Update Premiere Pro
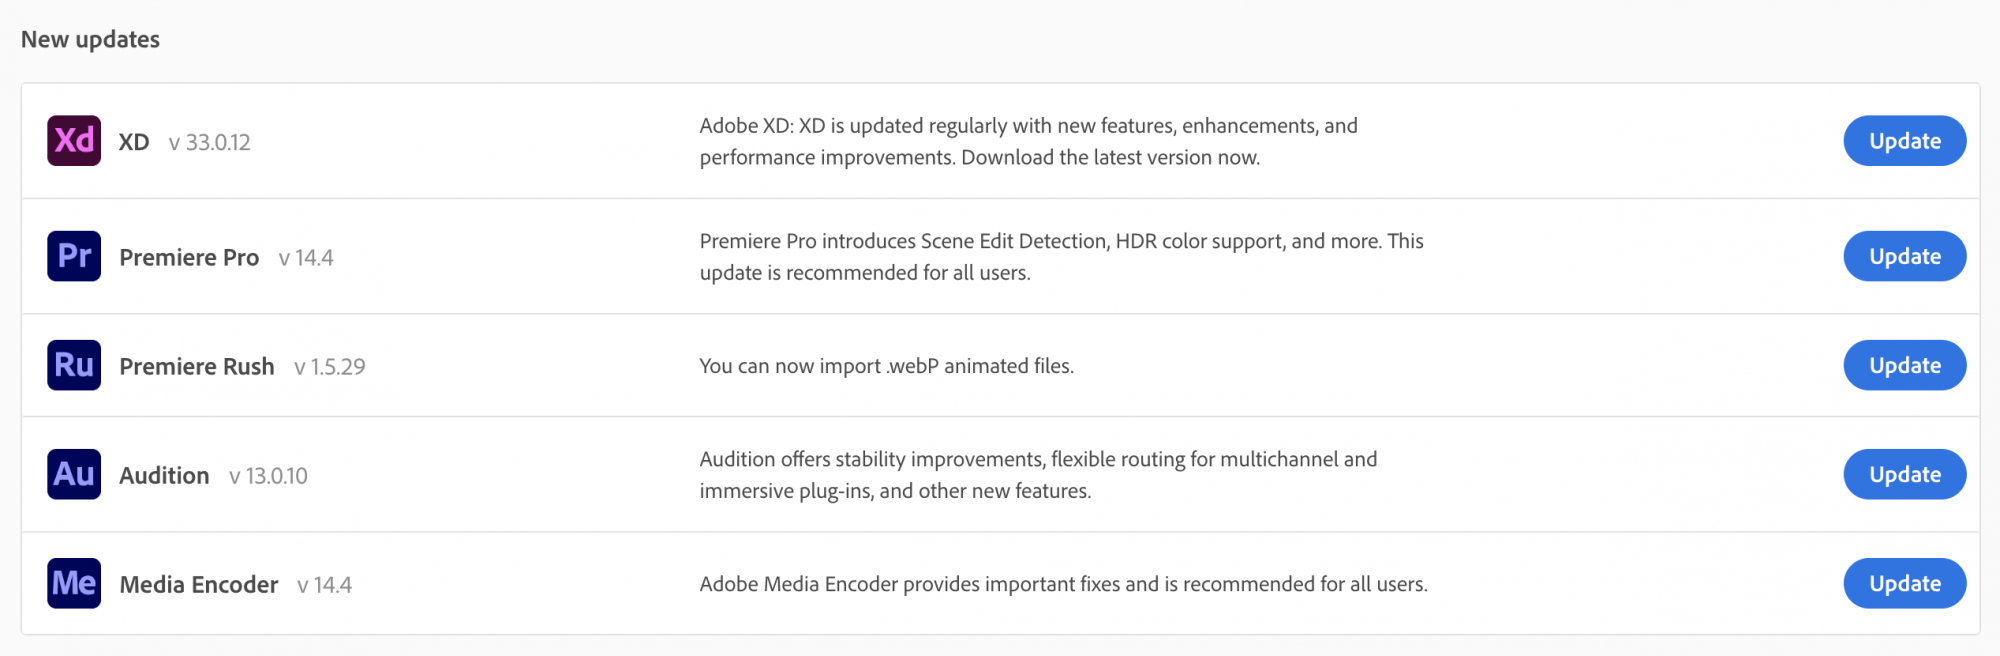This screenshot has width=2000, height=656. pyautogui.click(x=1904, y=256)
